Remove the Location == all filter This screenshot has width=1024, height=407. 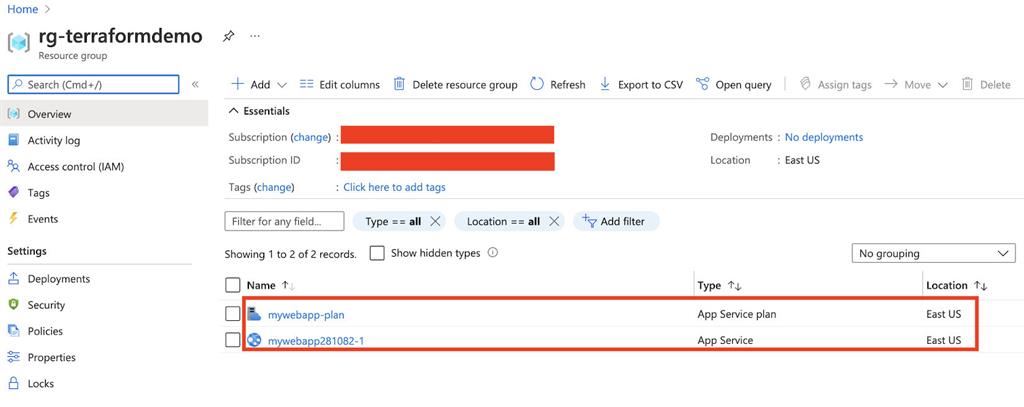tap(554, 221)
